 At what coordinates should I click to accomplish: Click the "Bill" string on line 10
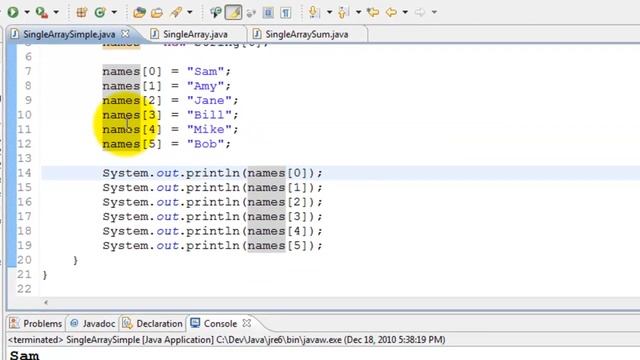click(x=209, y=115)
